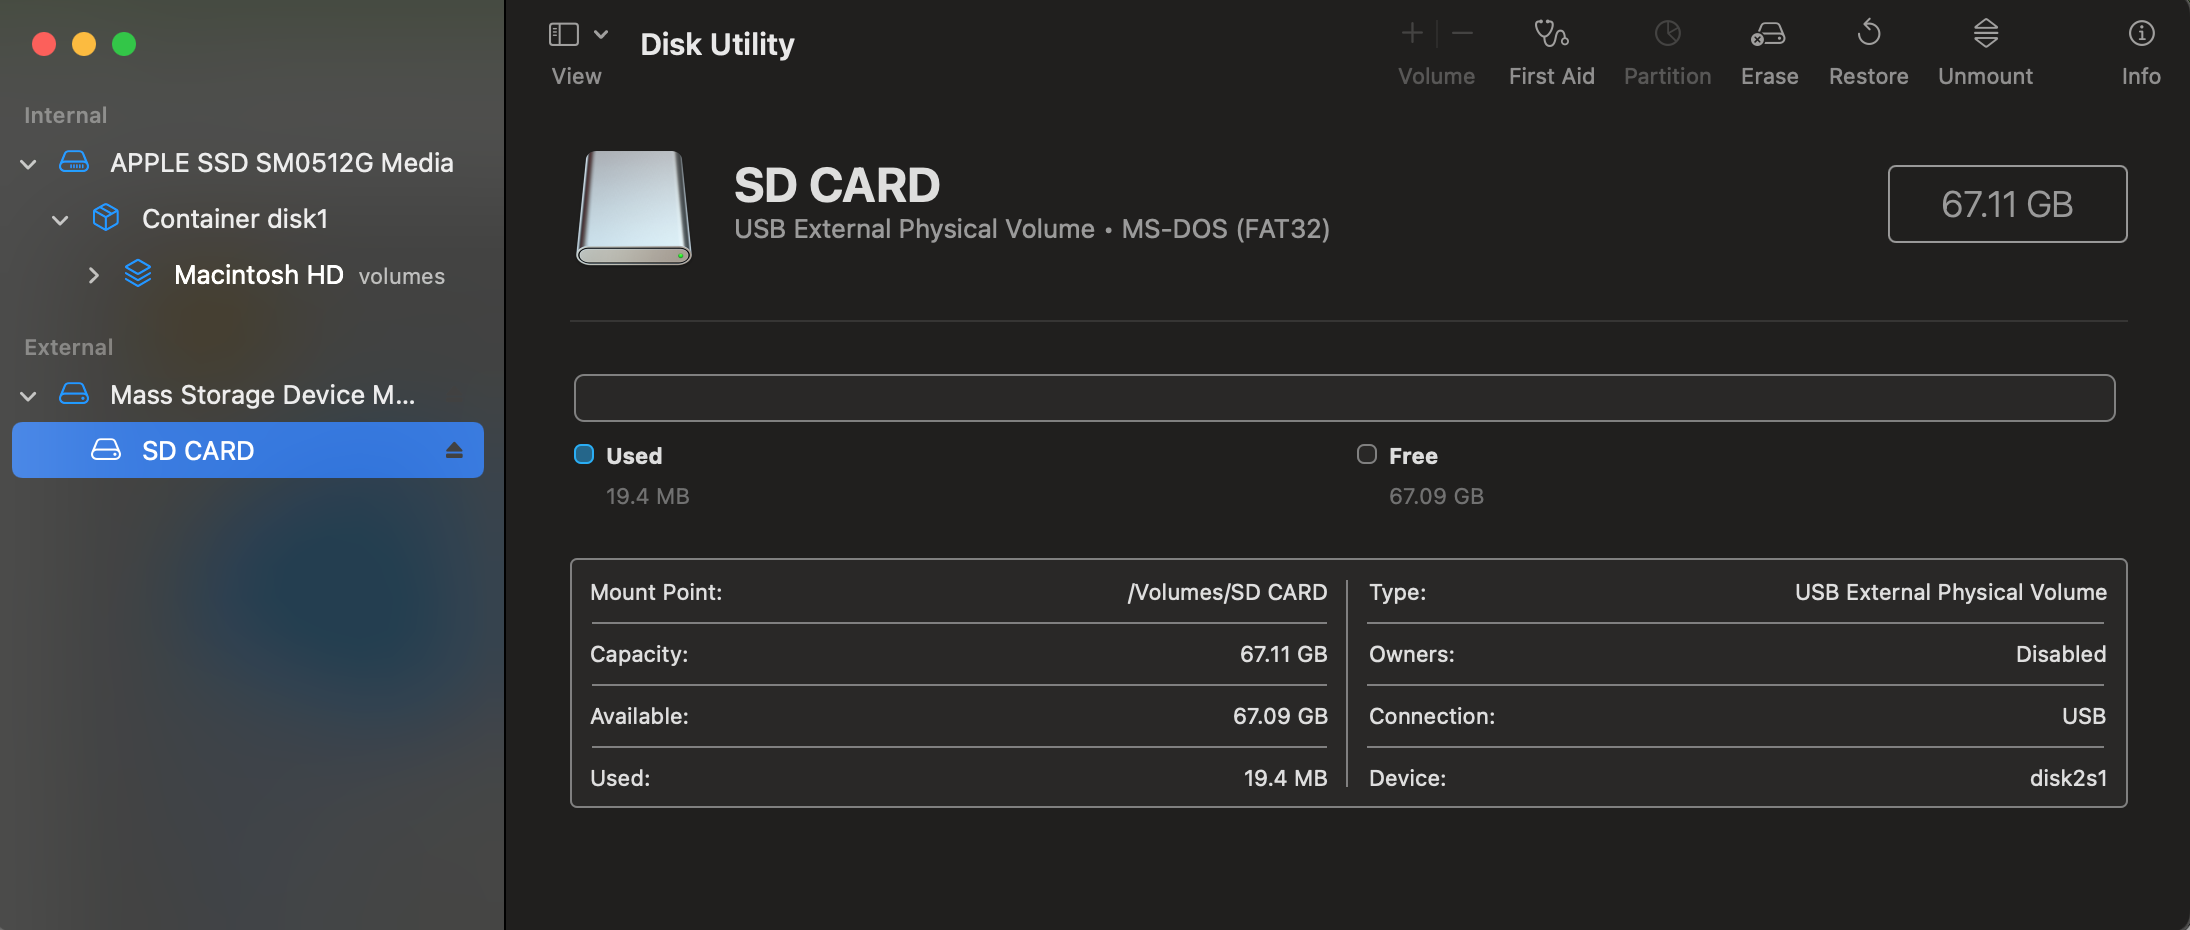Click the Erase label
This screenshot has width=2190, height=930.
tap(1769, 76)
